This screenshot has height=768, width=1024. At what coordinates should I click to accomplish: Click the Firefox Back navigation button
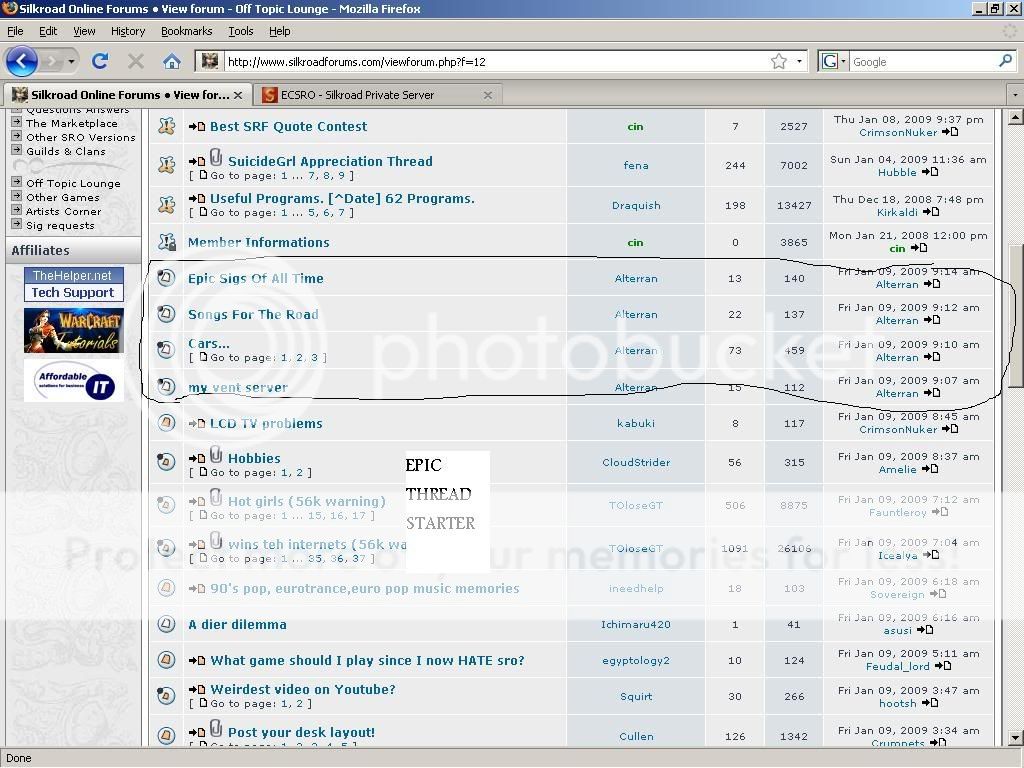click(x=22, y=61)
